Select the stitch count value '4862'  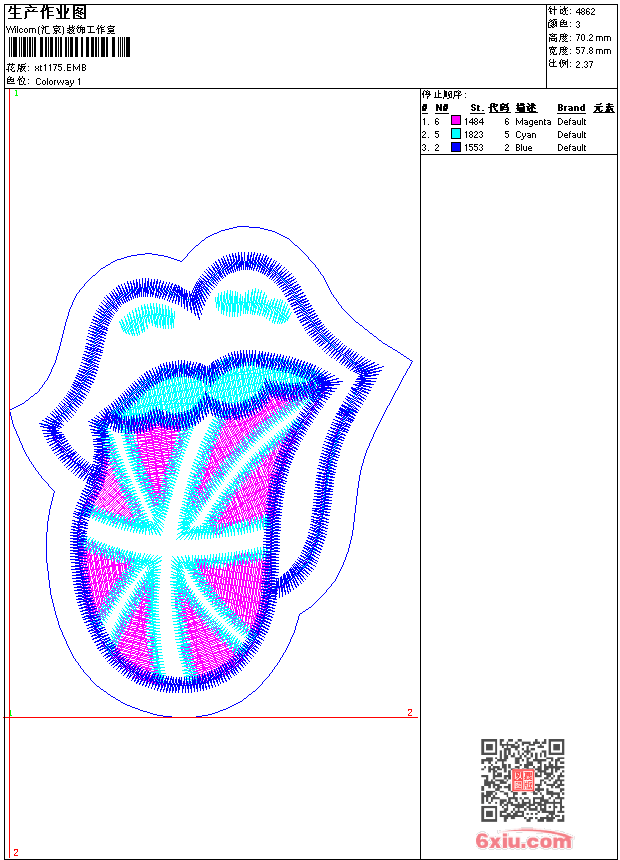585,11
